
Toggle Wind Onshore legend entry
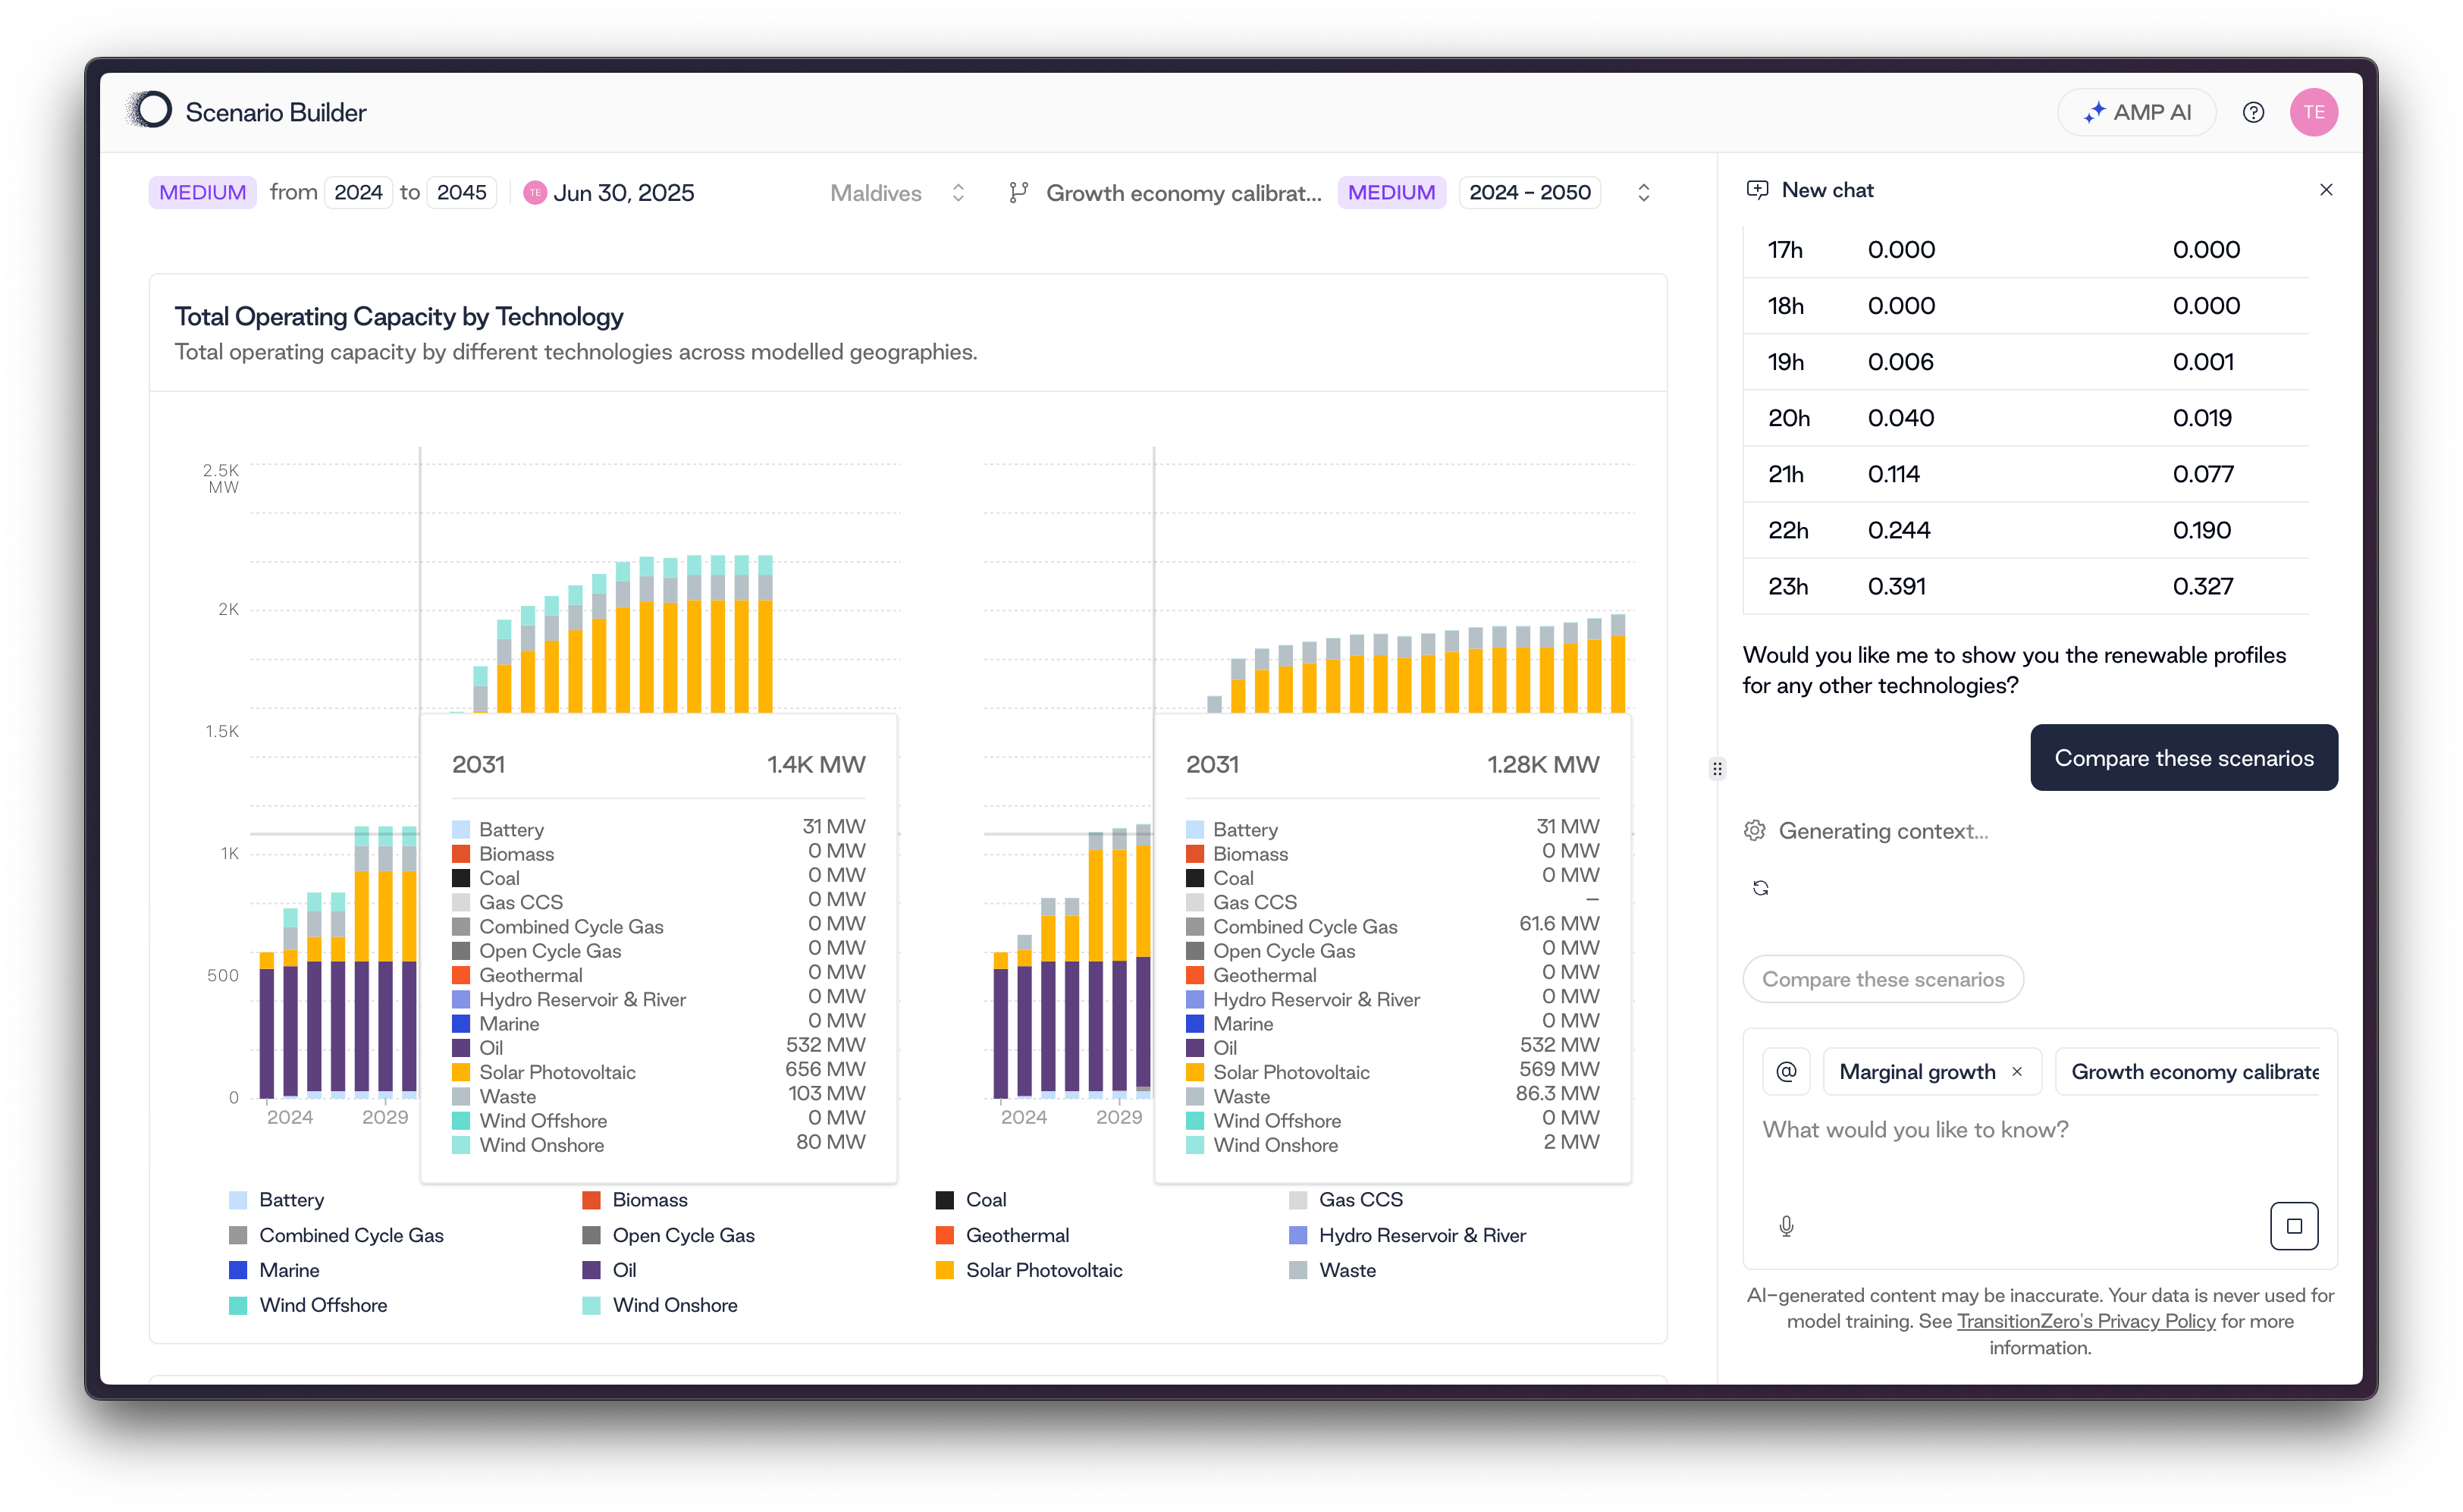[674, 1305]
